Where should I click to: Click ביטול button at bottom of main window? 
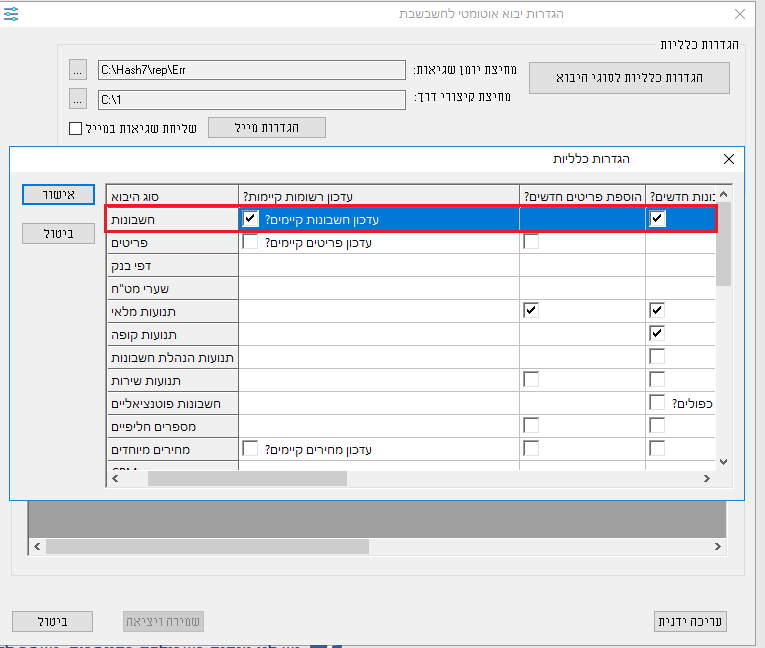tap(53, 622)
